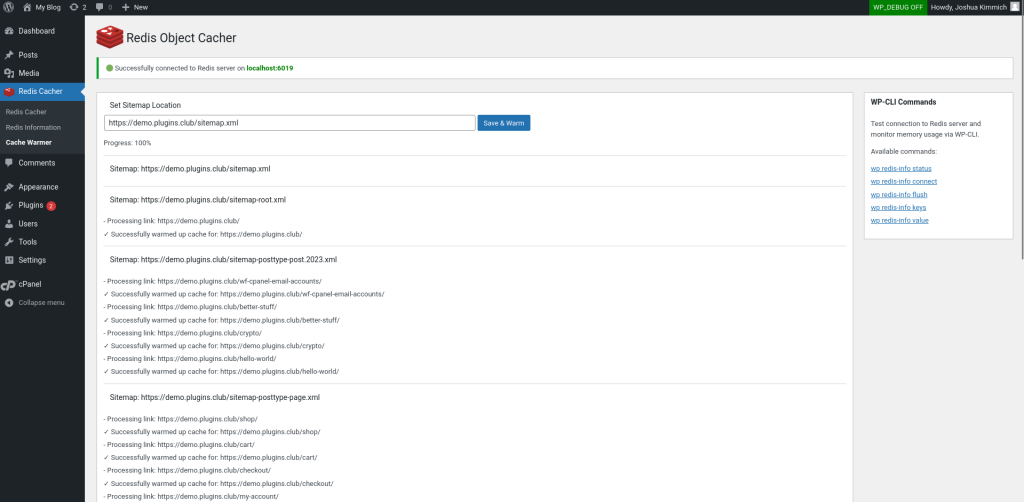Click the updates icon showing 2
The width and height of the screenshot is (1024, 502).
tap(74, 7)
